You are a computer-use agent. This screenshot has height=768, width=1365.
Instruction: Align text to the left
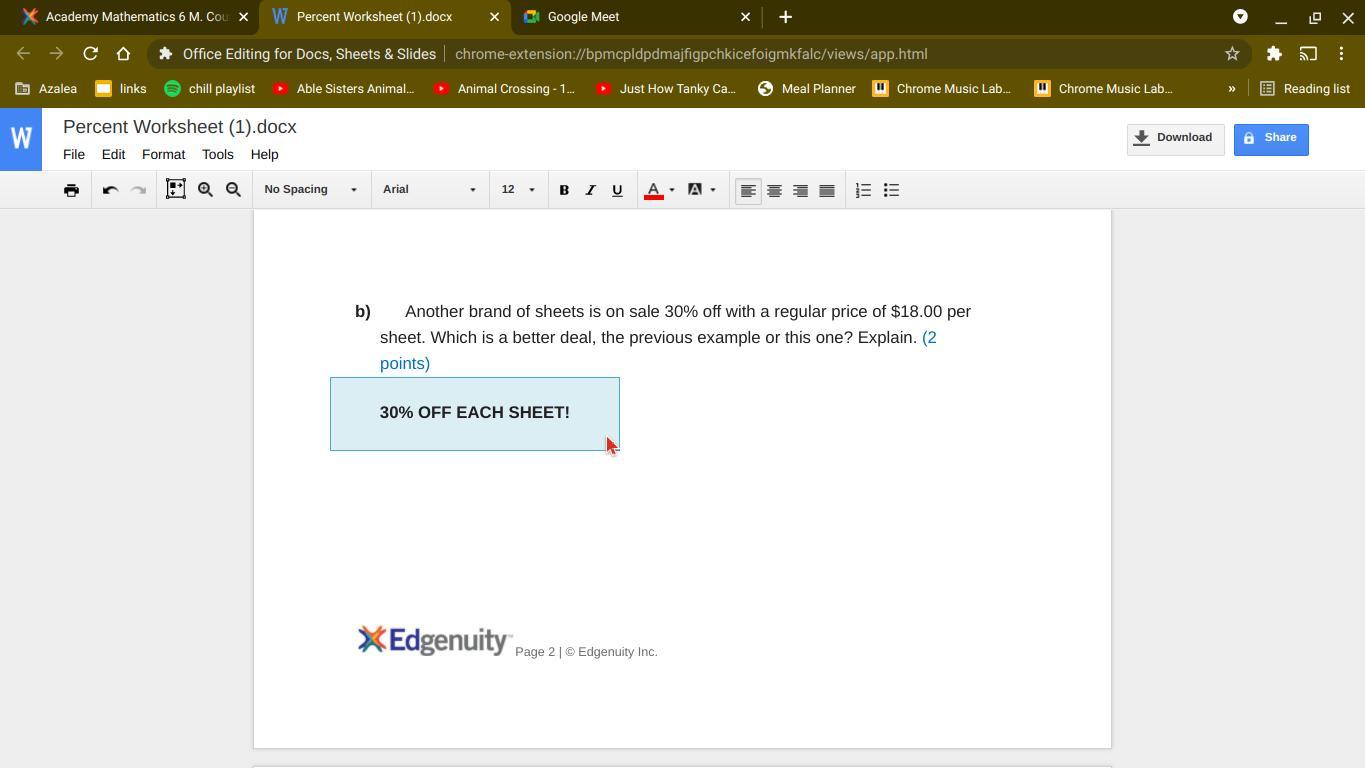(x=747, y=190)
